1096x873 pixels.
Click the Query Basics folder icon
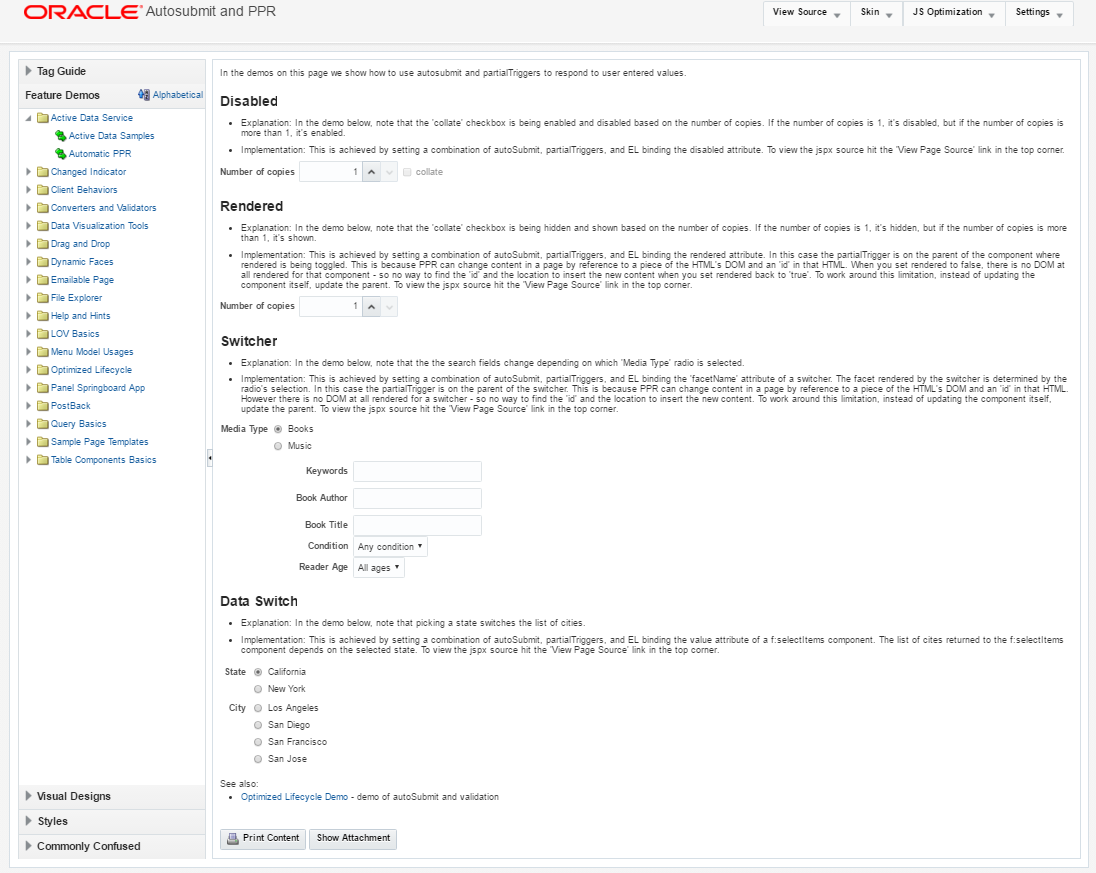coord(43,424)
